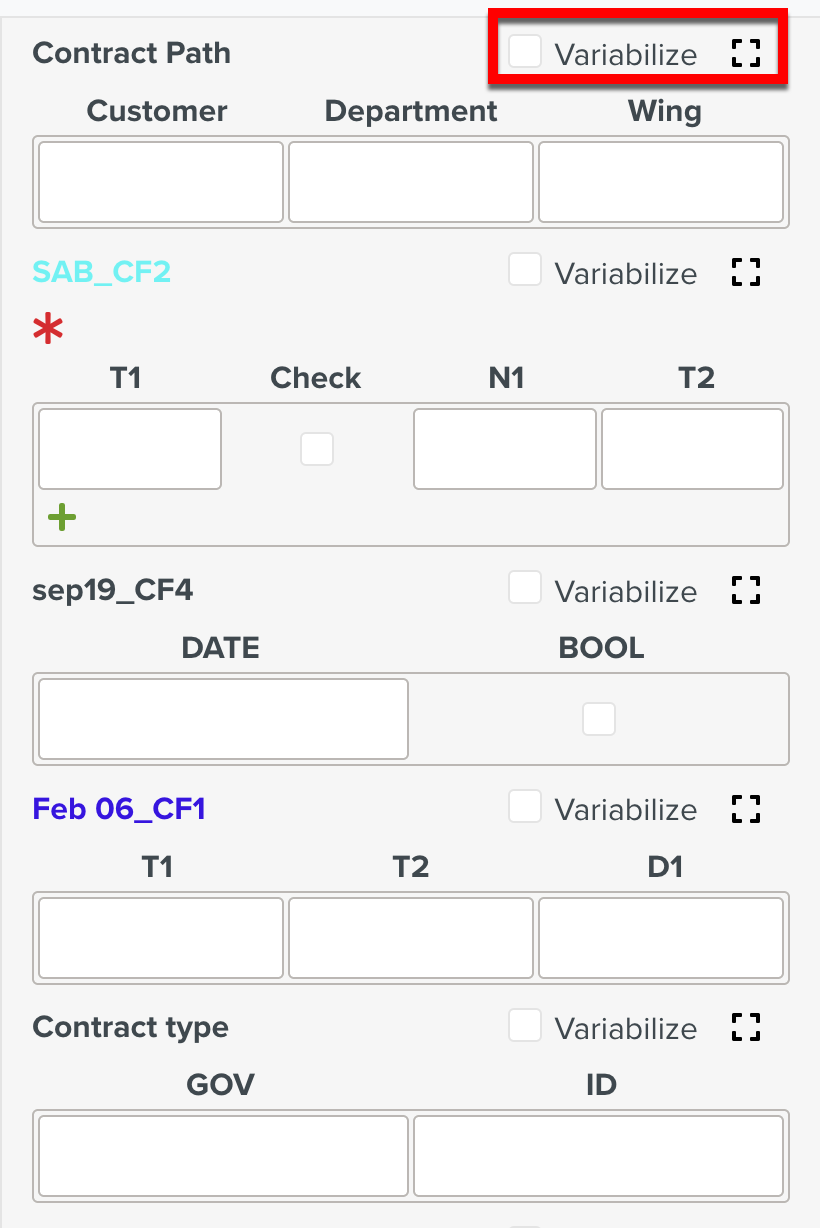Click the DATE input under sep19_CF4
The height and width of the screenshot is (1228, 820).
(x=222, y=718)
